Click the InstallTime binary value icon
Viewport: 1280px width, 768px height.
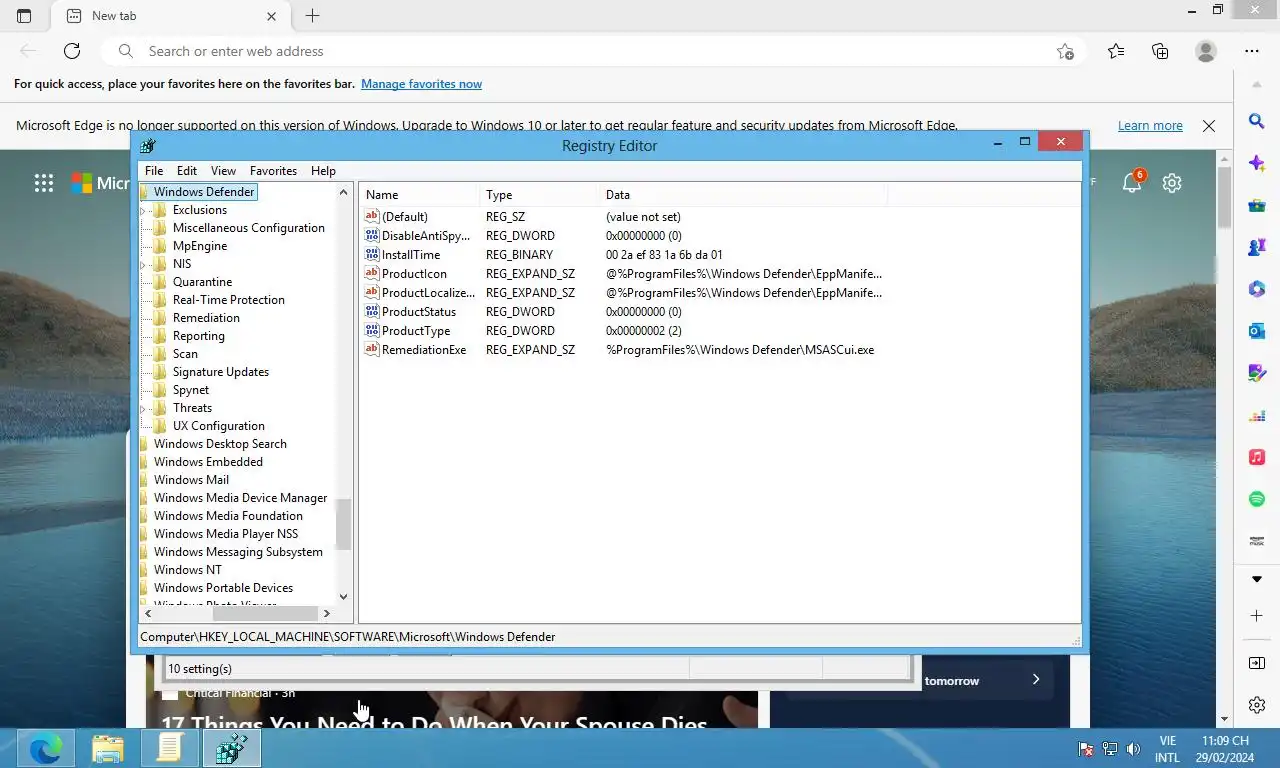click(372, 254)
